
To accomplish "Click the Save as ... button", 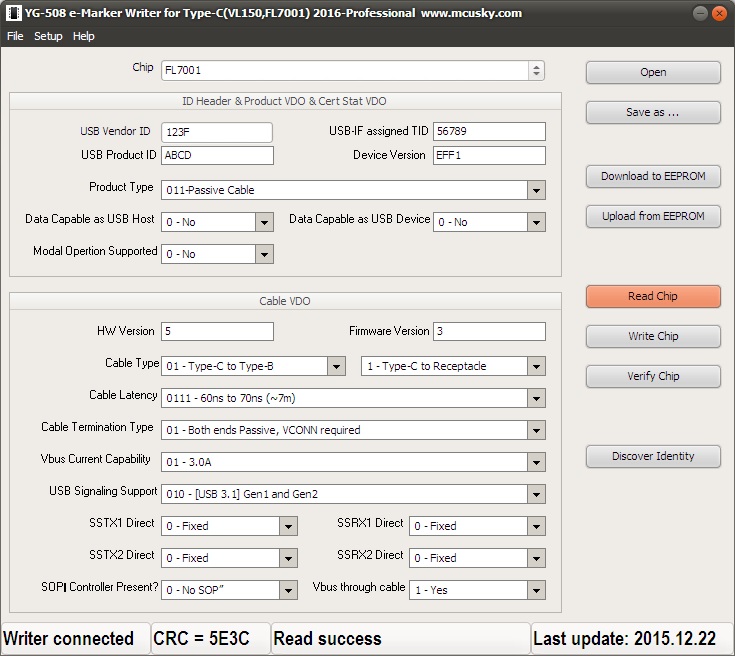I will 653,112.
